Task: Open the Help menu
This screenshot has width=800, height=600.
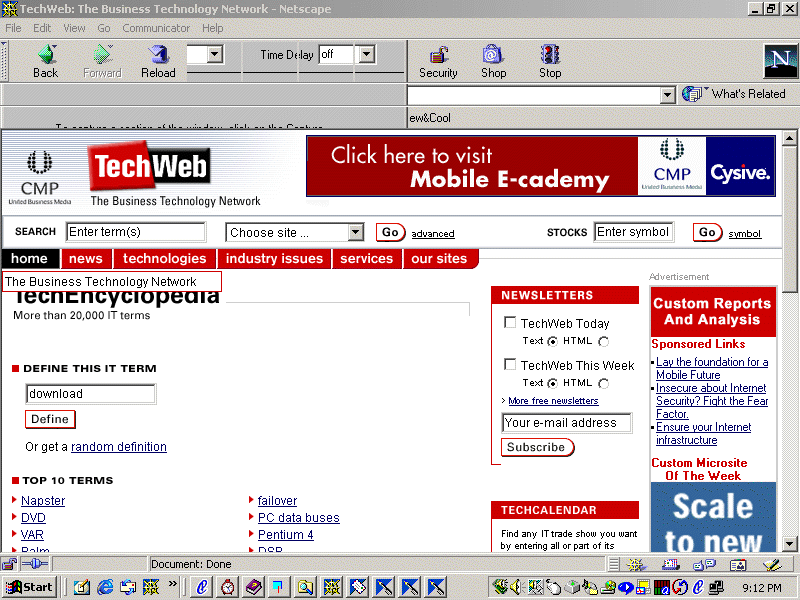Action: coord(213,28)
